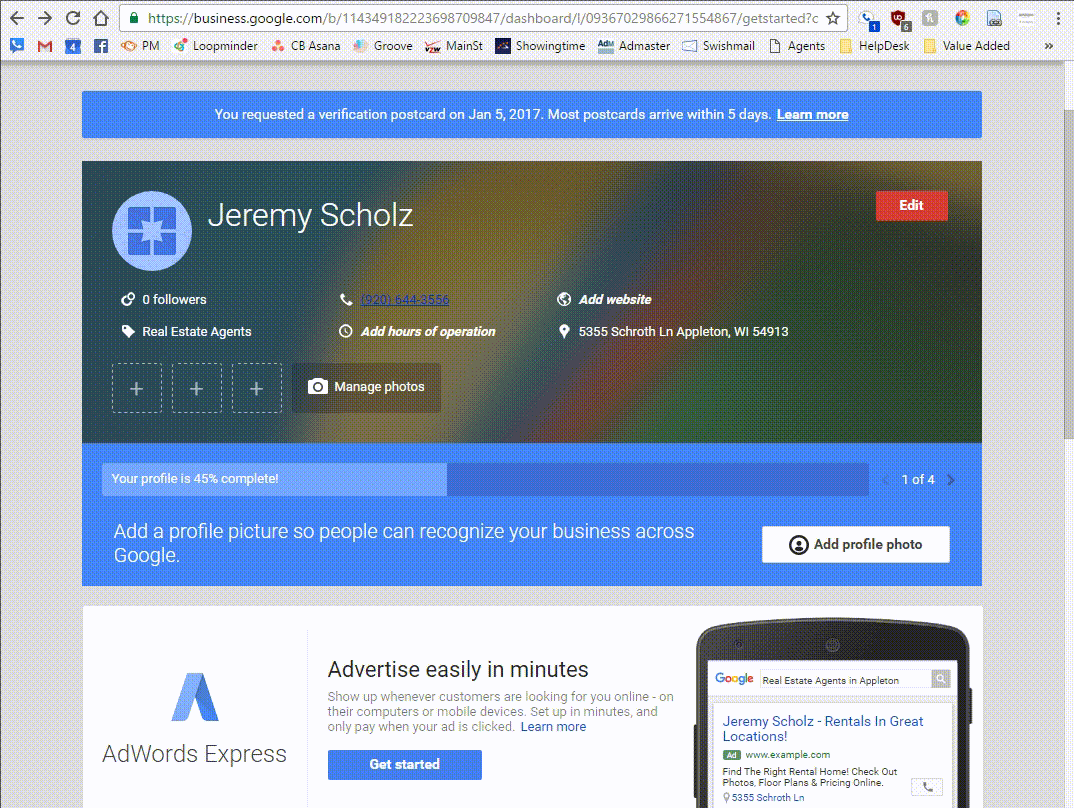Go to the previous profile suggestion
Screen dimensions: 1074x808
(x=886, y=480)
